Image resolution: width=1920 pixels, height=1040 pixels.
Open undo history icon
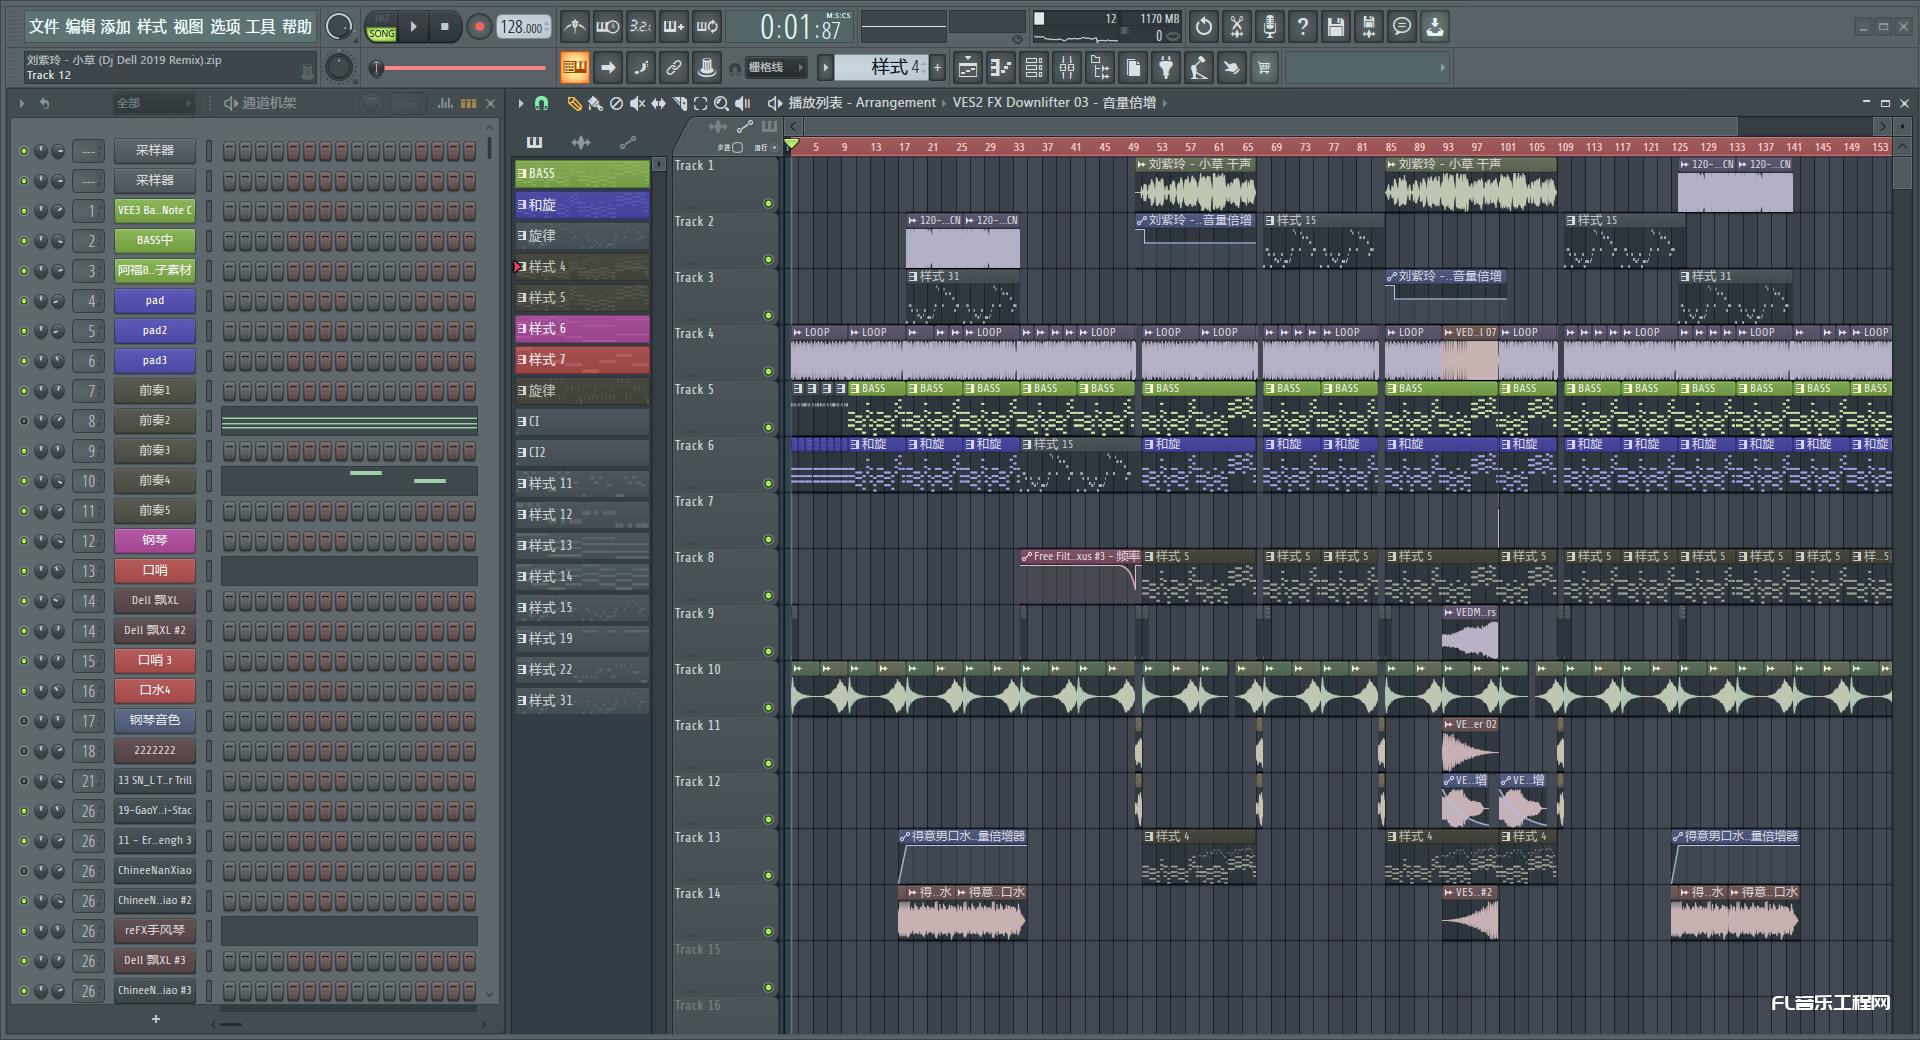click(x=1204, y=27)
